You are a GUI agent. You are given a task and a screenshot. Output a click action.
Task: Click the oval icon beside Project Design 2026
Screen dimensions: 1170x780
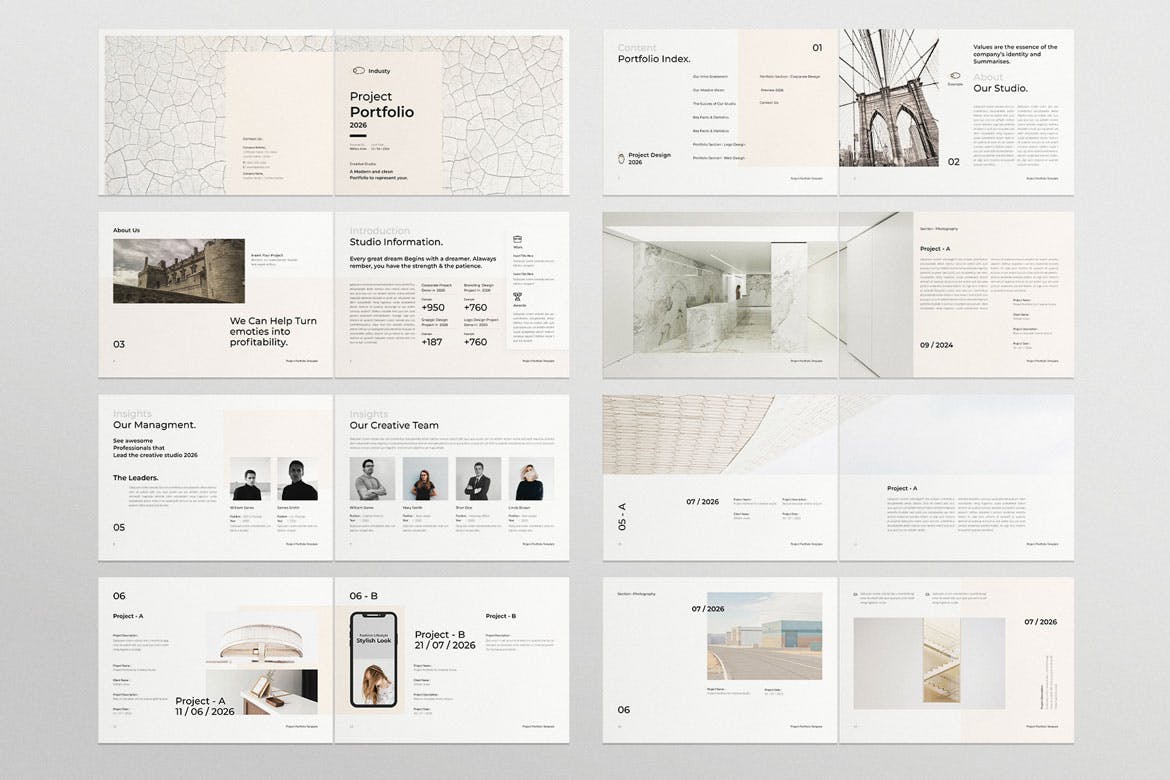pyautogui.click(x=620, y=156)
